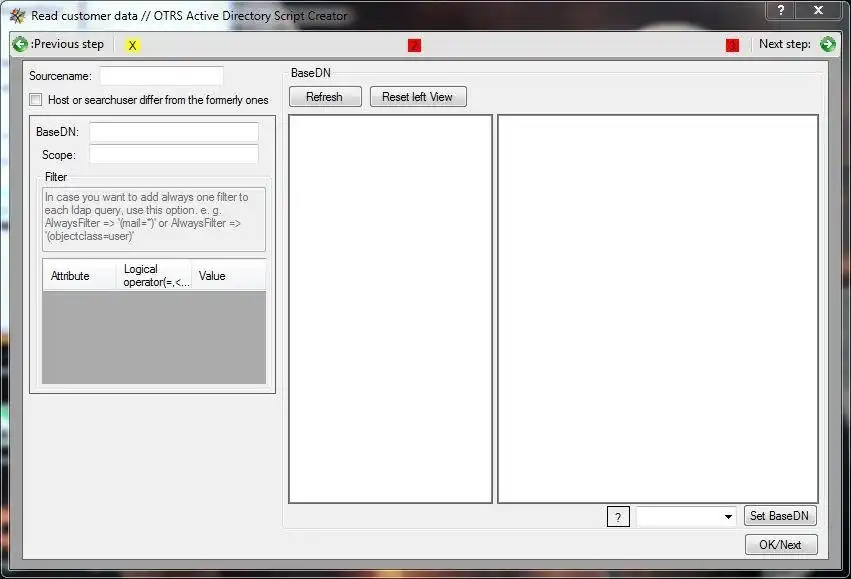Click the red step indicator beside Next step
This screenshot has height=579, width=851.
pos(732,46)
